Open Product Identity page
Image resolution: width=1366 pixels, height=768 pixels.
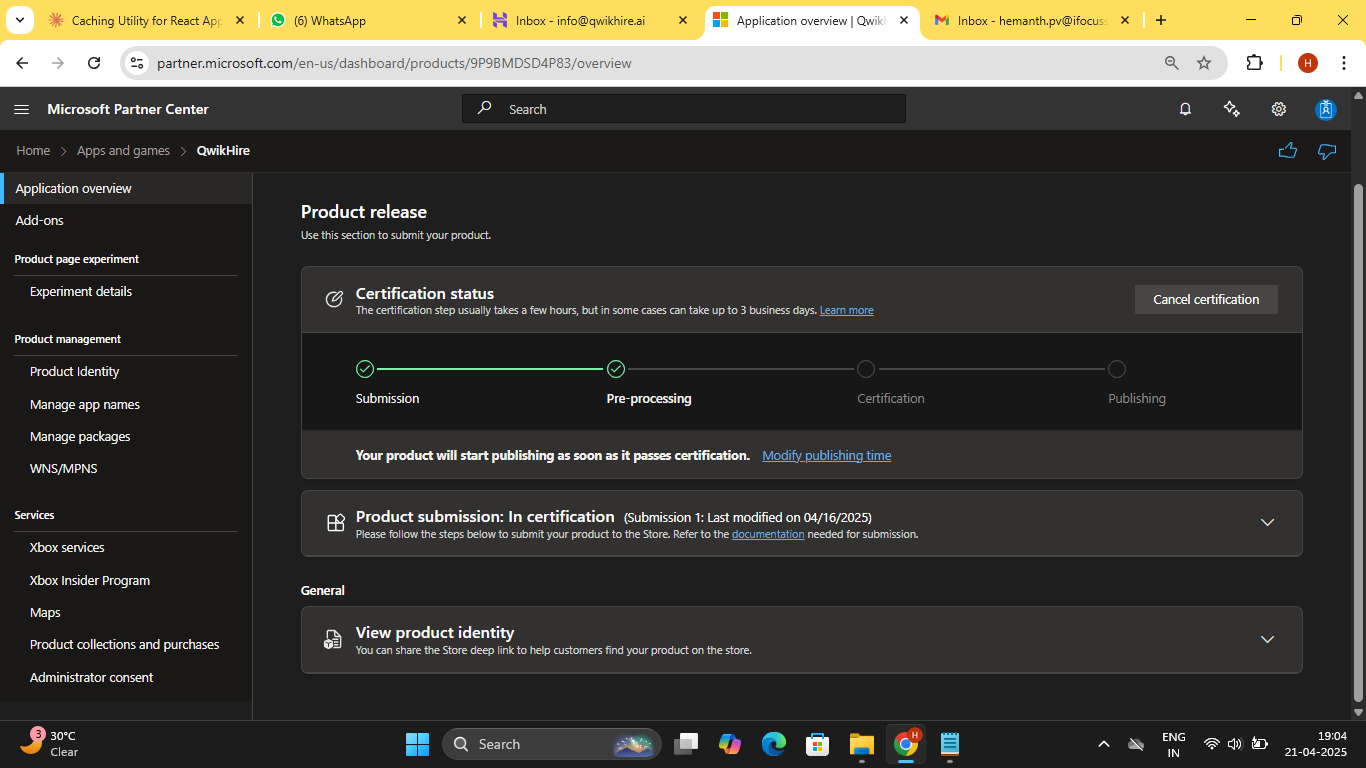pos(75,372)
